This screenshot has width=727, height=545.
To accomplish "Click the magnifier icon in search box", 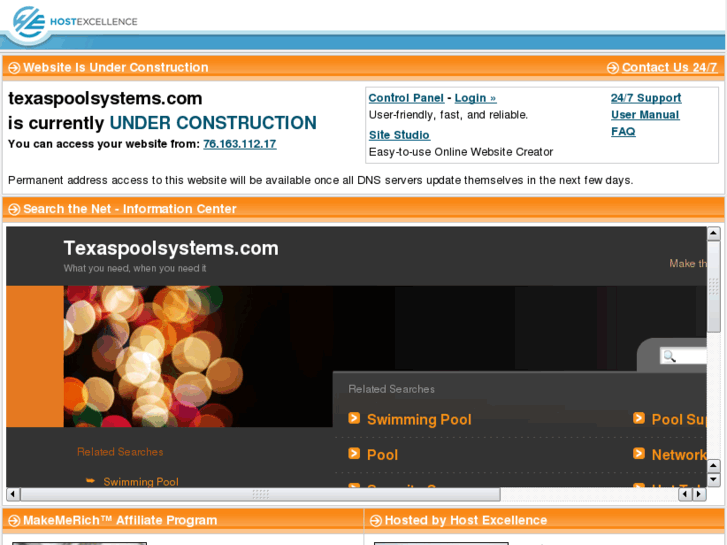I will point(669,356).
